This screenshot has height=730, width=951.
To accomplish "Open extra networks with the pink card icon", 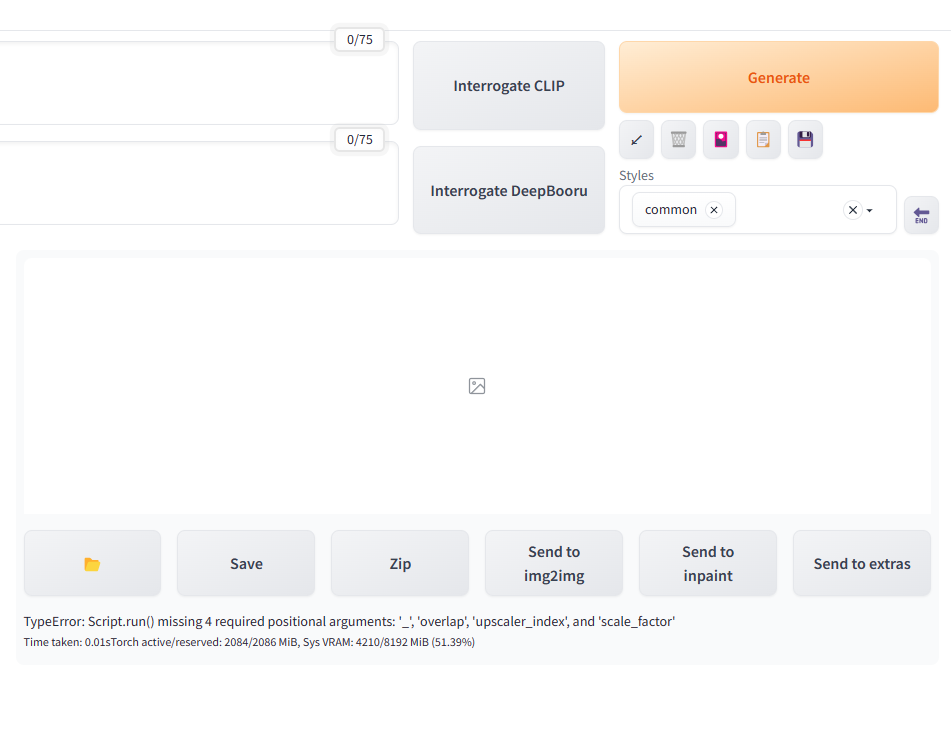I will click(x=721, y=139).
